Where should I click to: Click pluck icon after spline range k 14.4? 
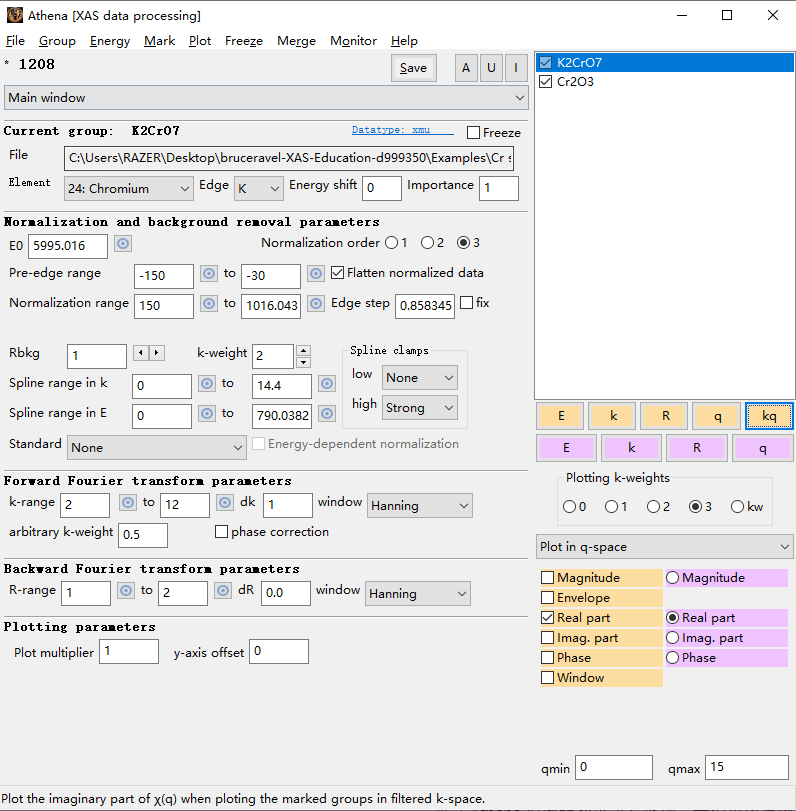[327, 384]
